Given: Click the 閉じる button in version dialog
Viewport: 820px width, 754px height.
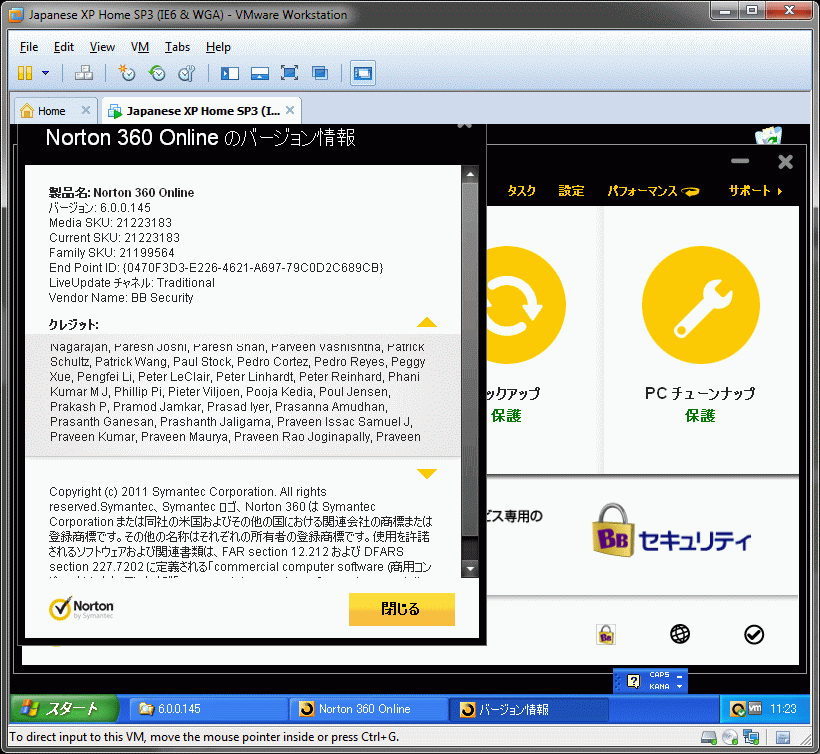Looking at the screenshot, I should (402, 609).
